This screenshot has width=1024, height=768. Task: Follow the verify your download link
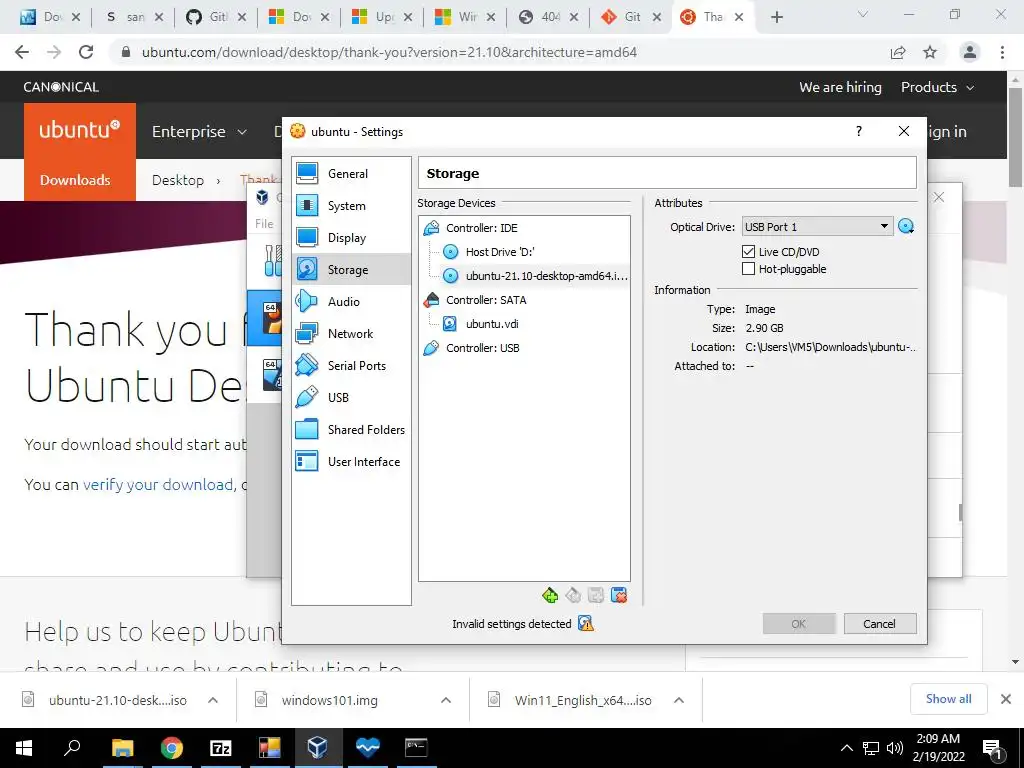click(157, 485)
